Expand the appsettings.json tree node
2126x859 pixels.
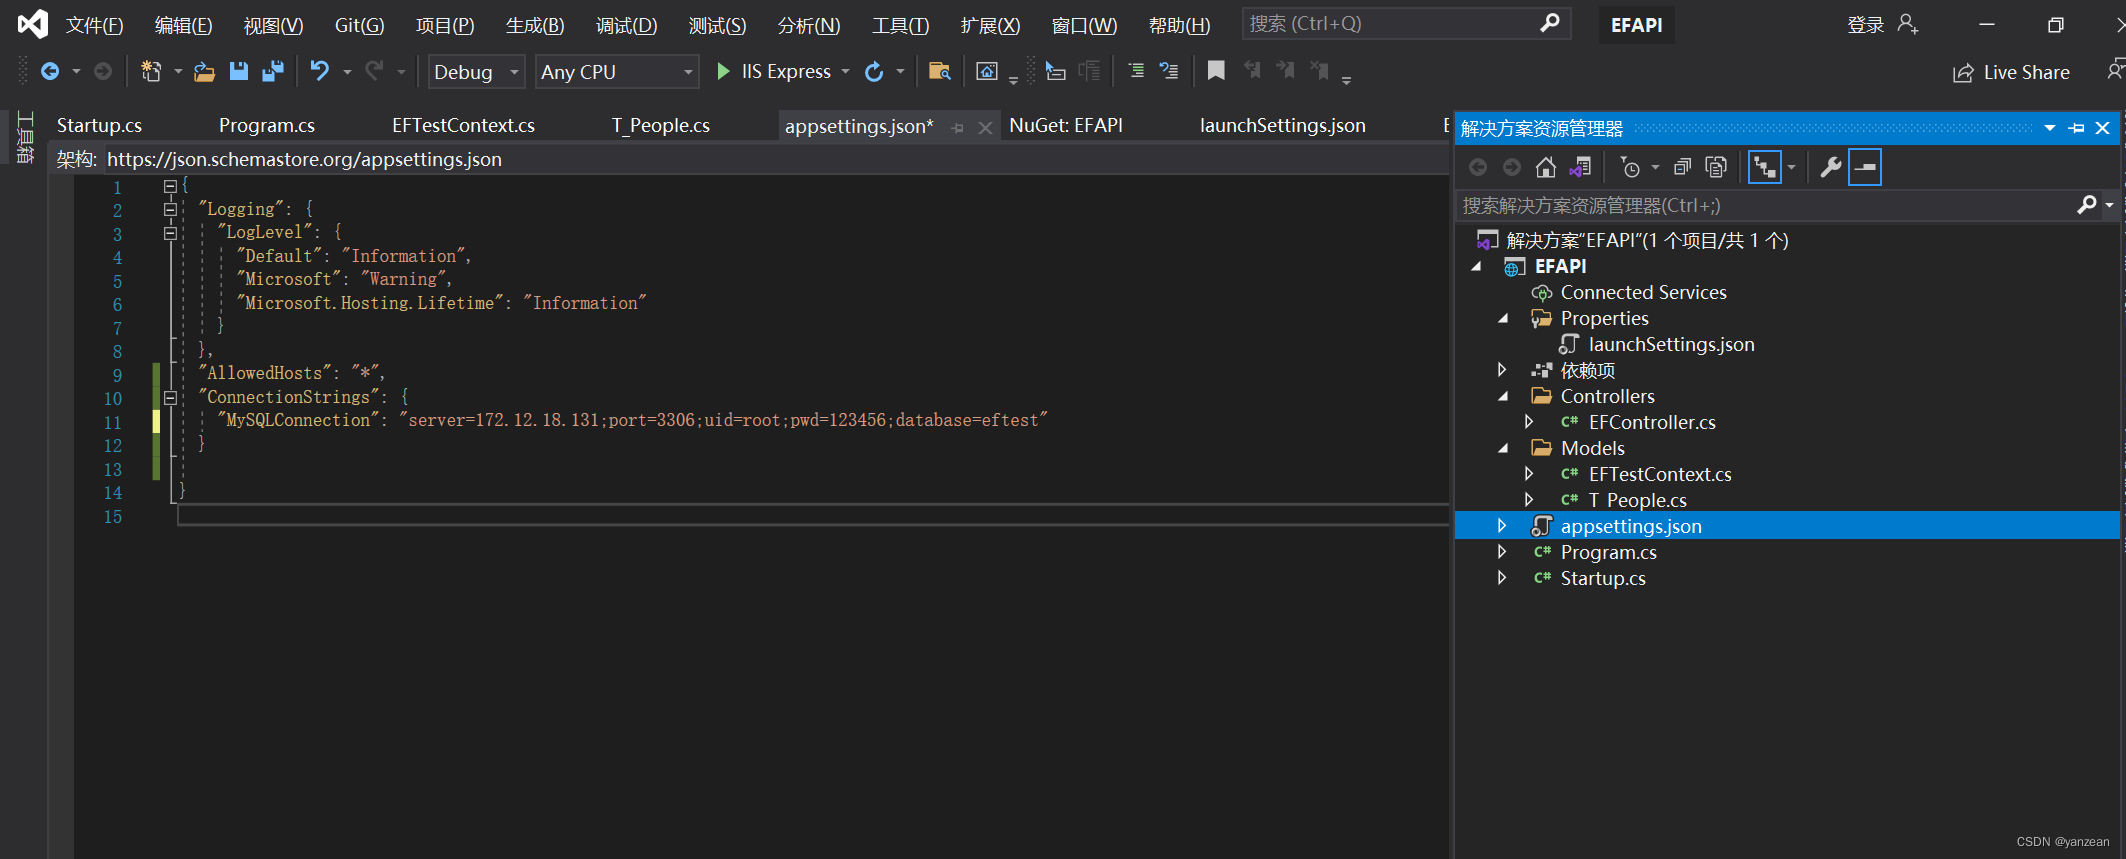point(1502,525)
